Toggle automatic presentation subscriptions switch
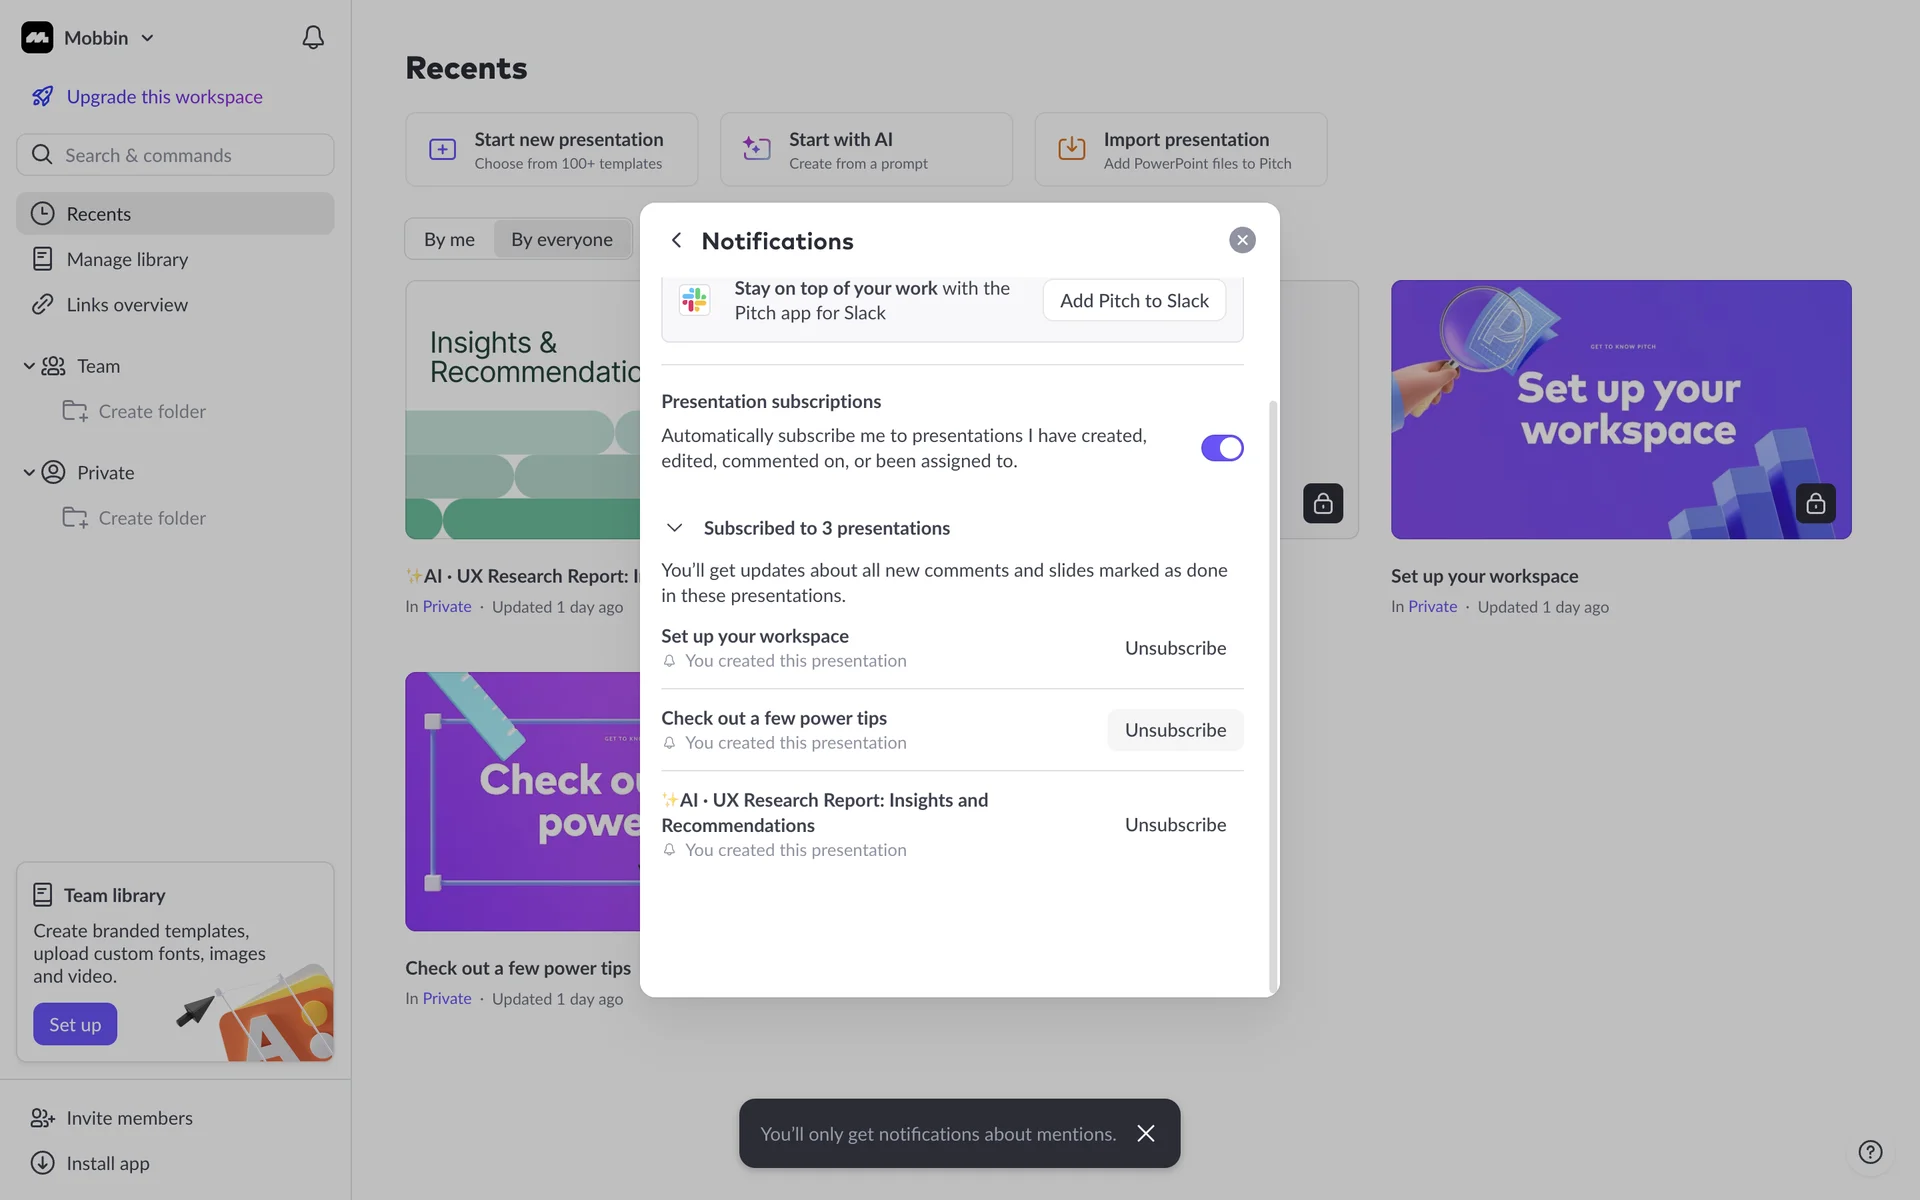The width and height of the screenshot is (1920, 1200). 1221,448
